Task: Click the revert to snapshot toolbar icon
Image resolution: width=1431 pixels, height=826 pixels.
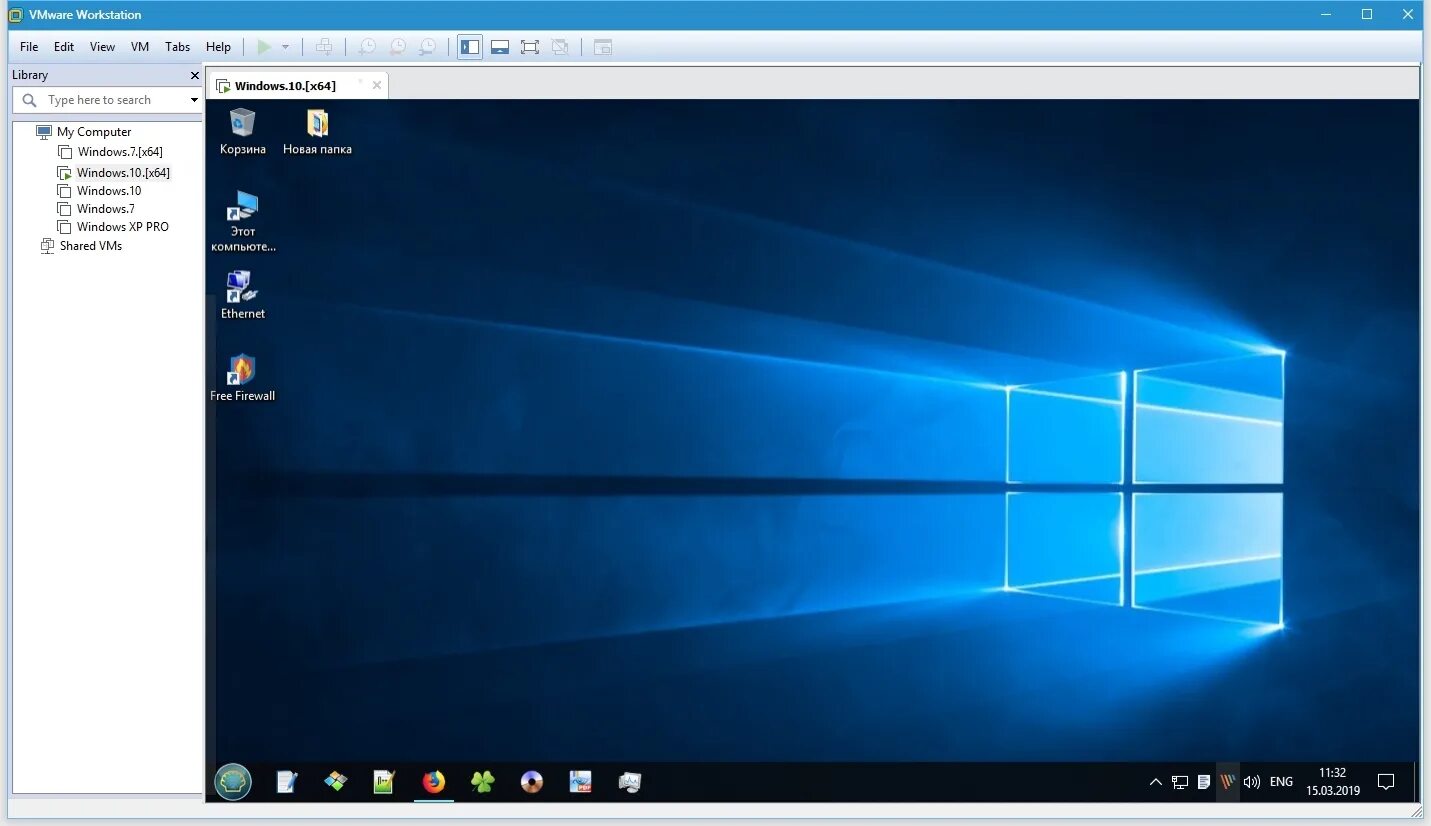Action: tap(397, 47)
